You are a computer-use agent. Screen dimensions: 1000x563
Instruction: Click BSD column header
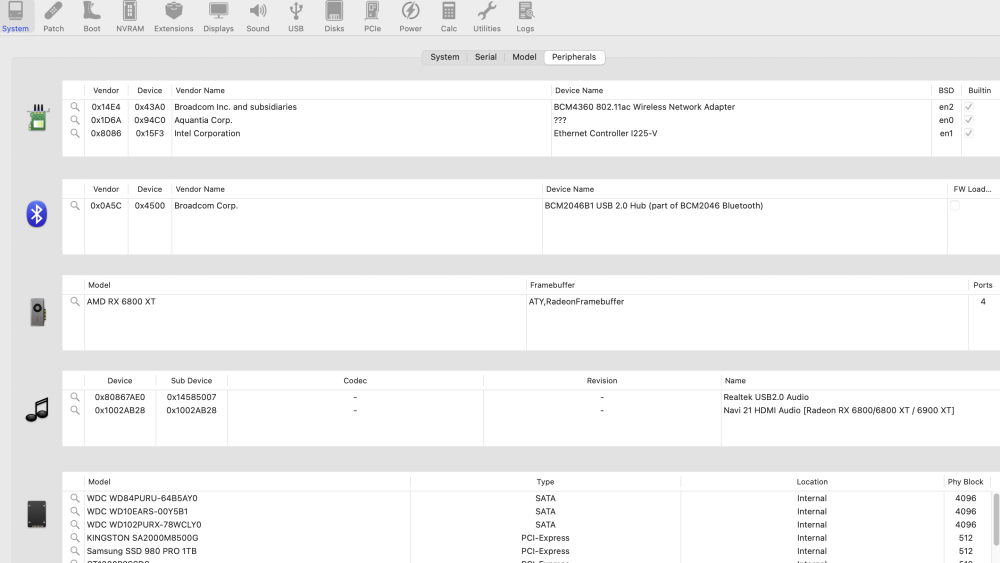[946, 91]
